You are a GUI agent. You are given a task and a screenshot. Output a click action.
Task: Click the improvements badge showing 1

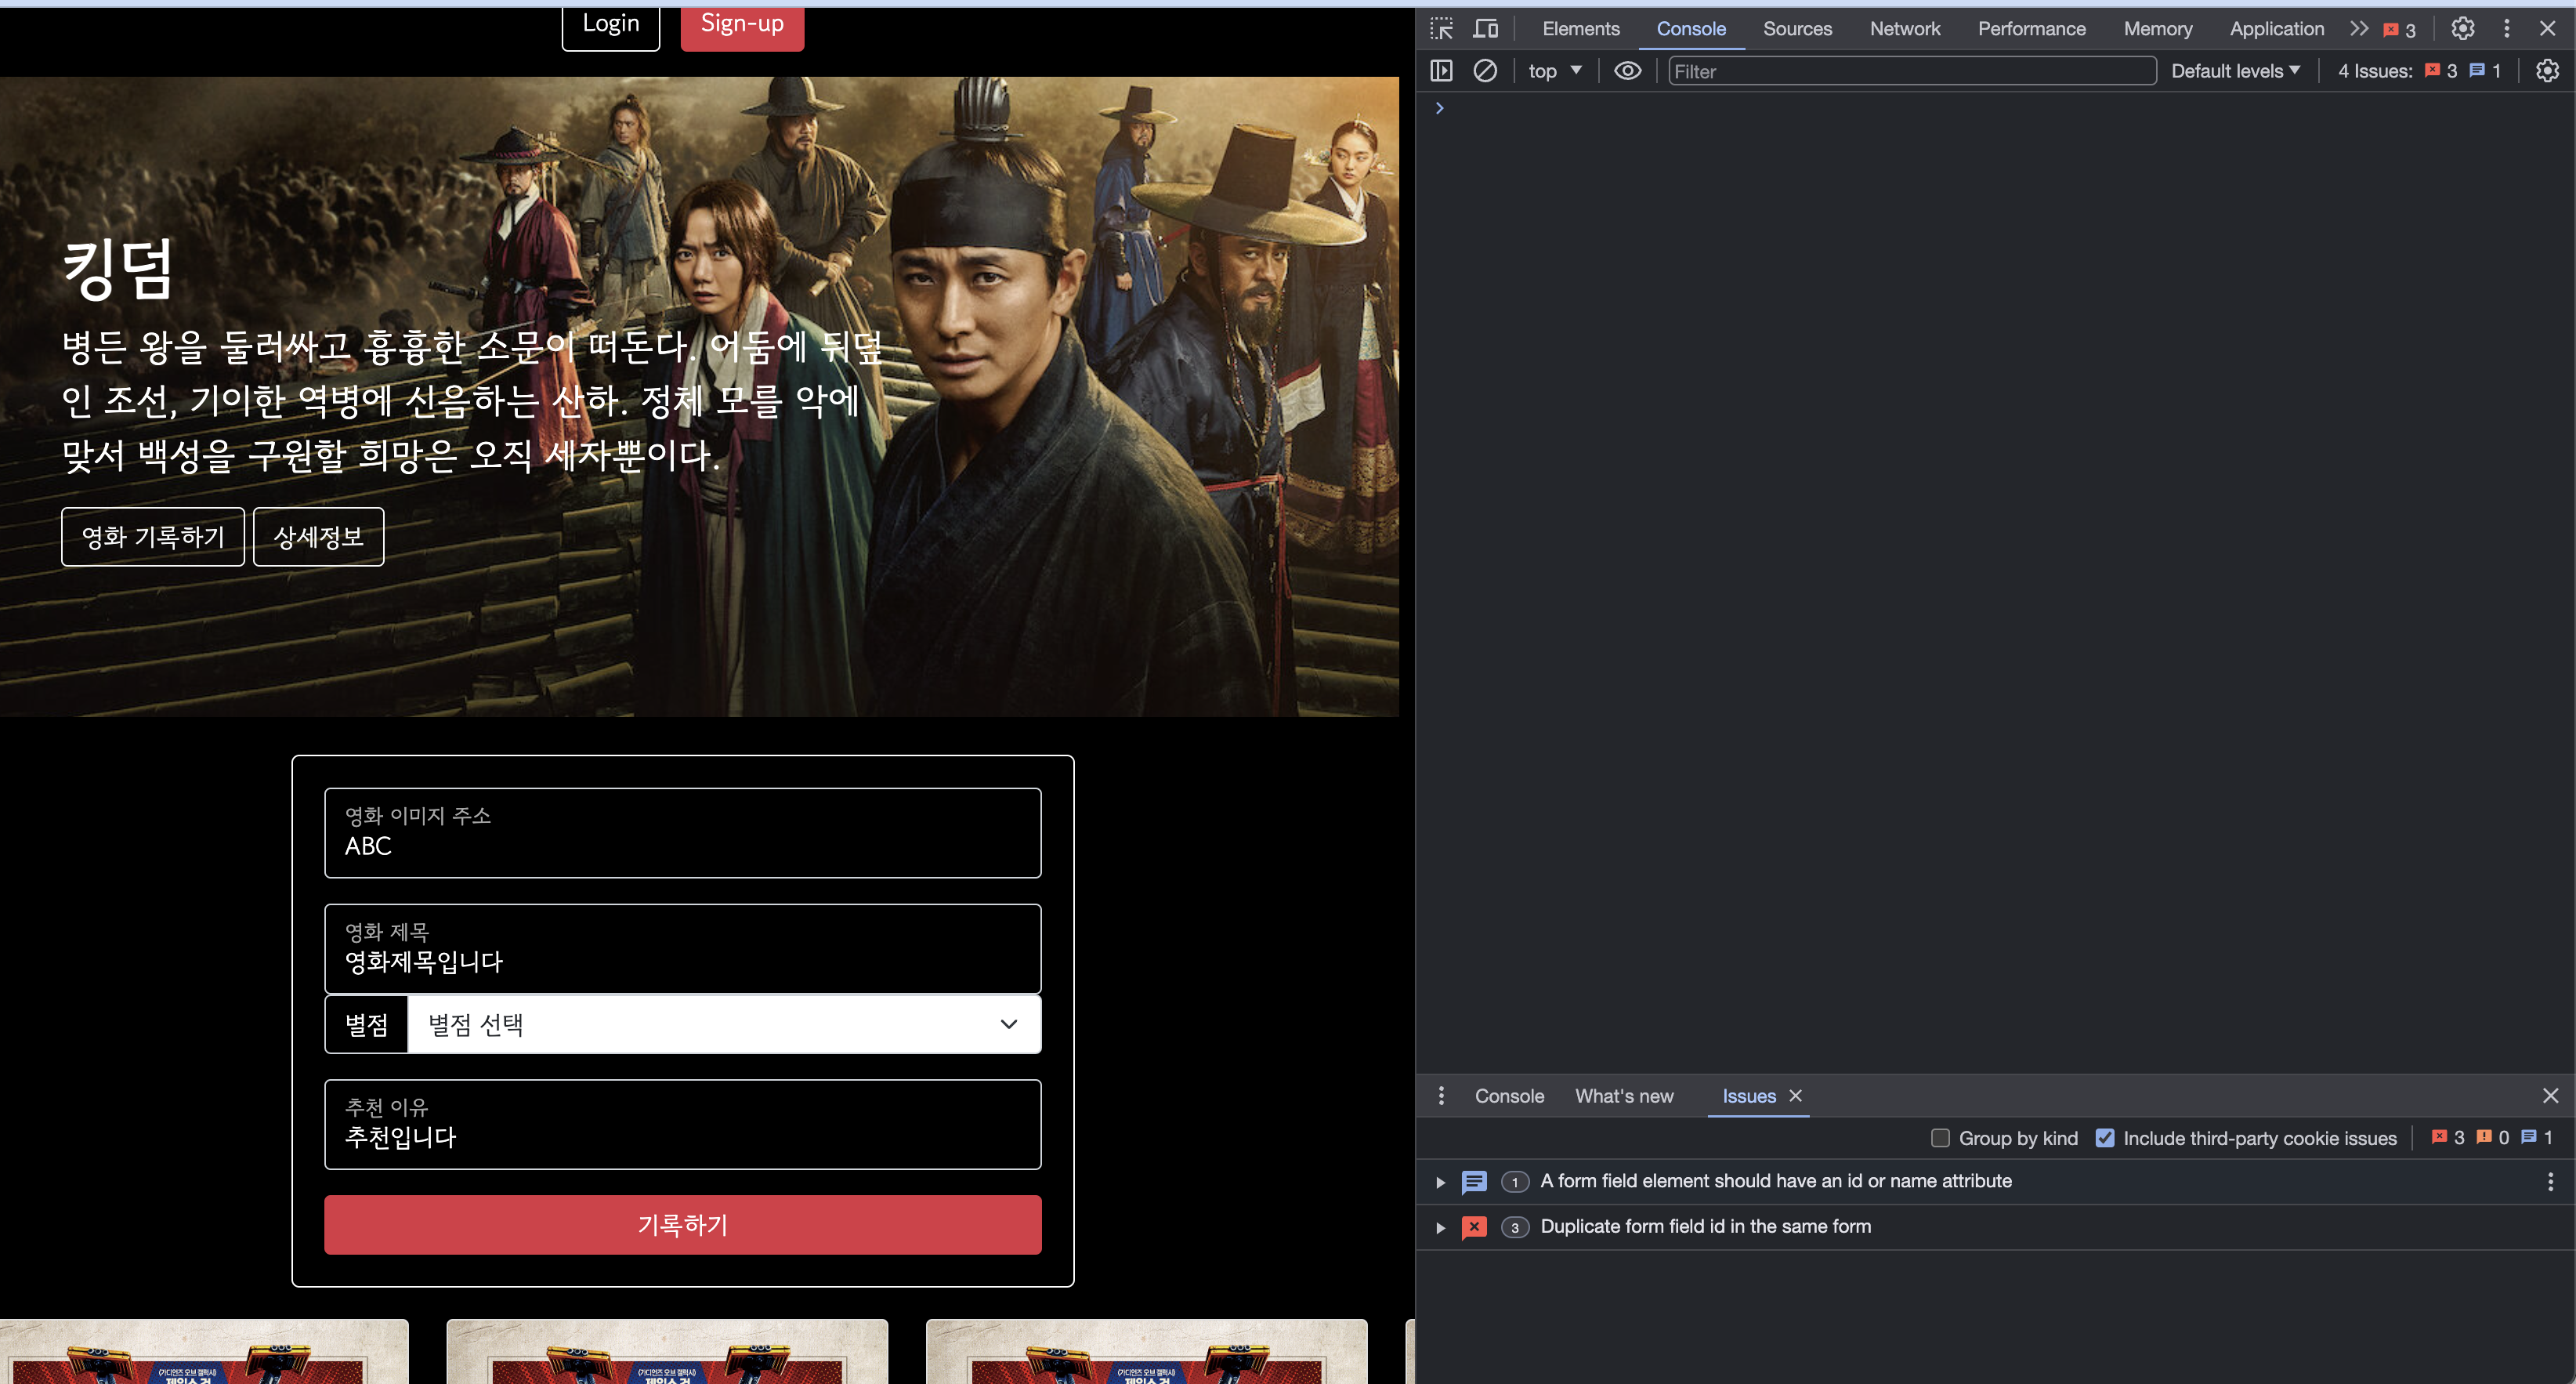point(2537,1138)
